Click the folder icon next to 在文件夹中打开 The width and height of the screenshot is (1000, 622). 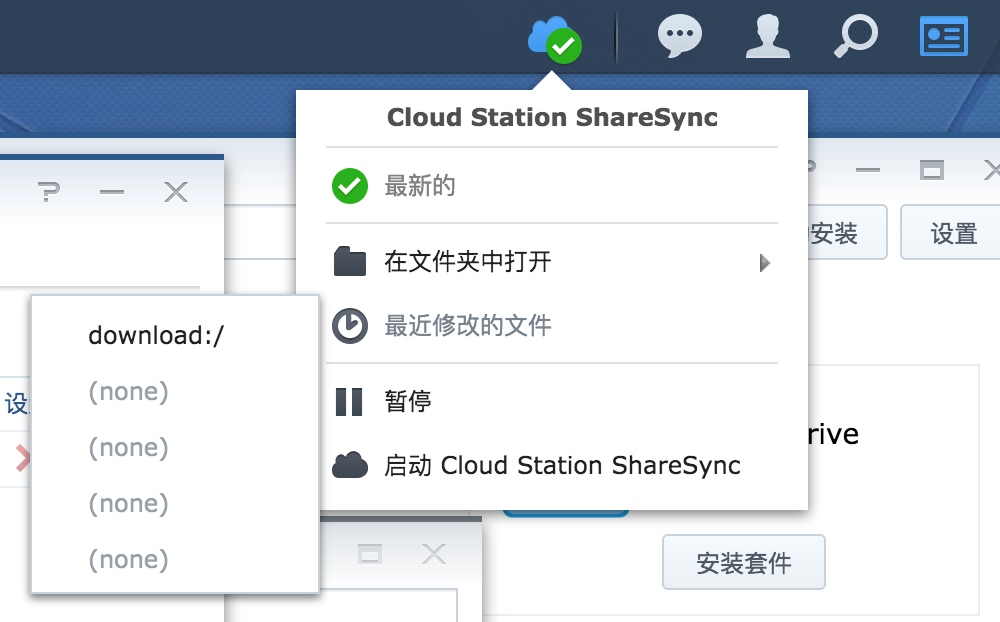pyautogui.click(x=349, y=261)
